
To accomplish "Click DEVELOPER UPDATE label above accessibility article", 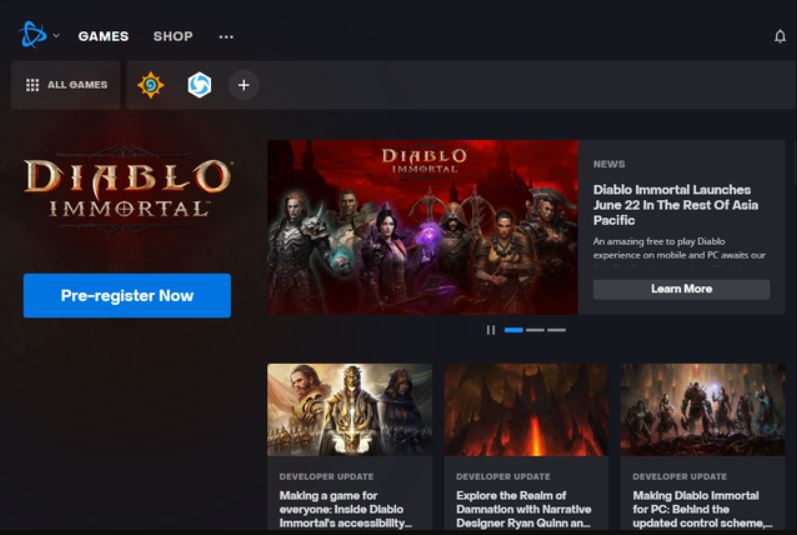I will point(326,477).
